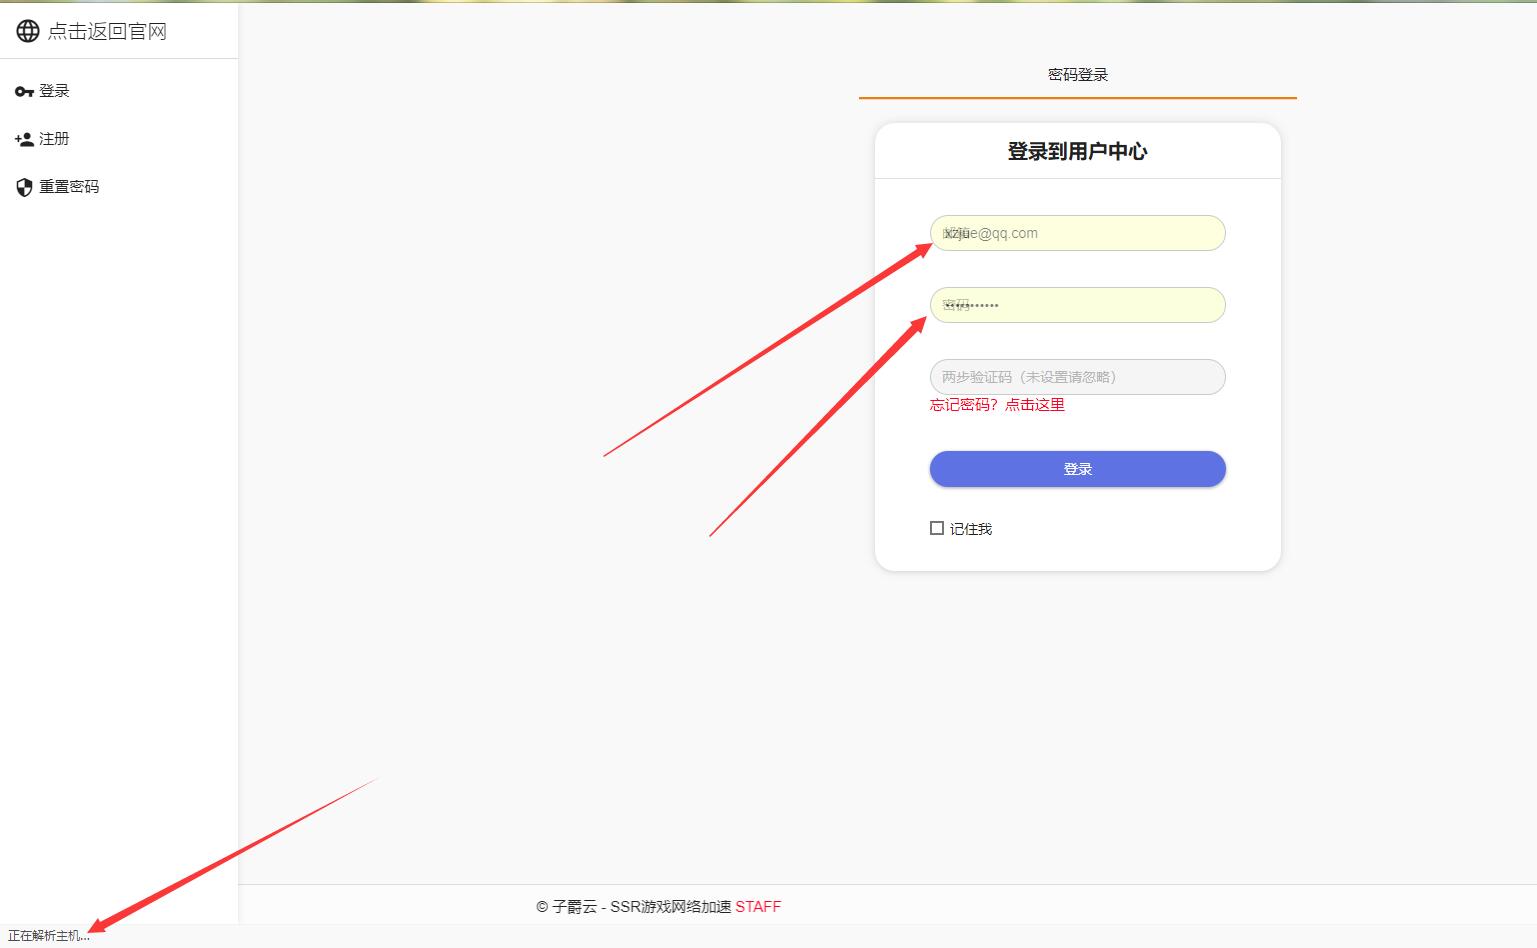
Task: Switch to the 密码登录 tab
Action: pos(1078,75)
